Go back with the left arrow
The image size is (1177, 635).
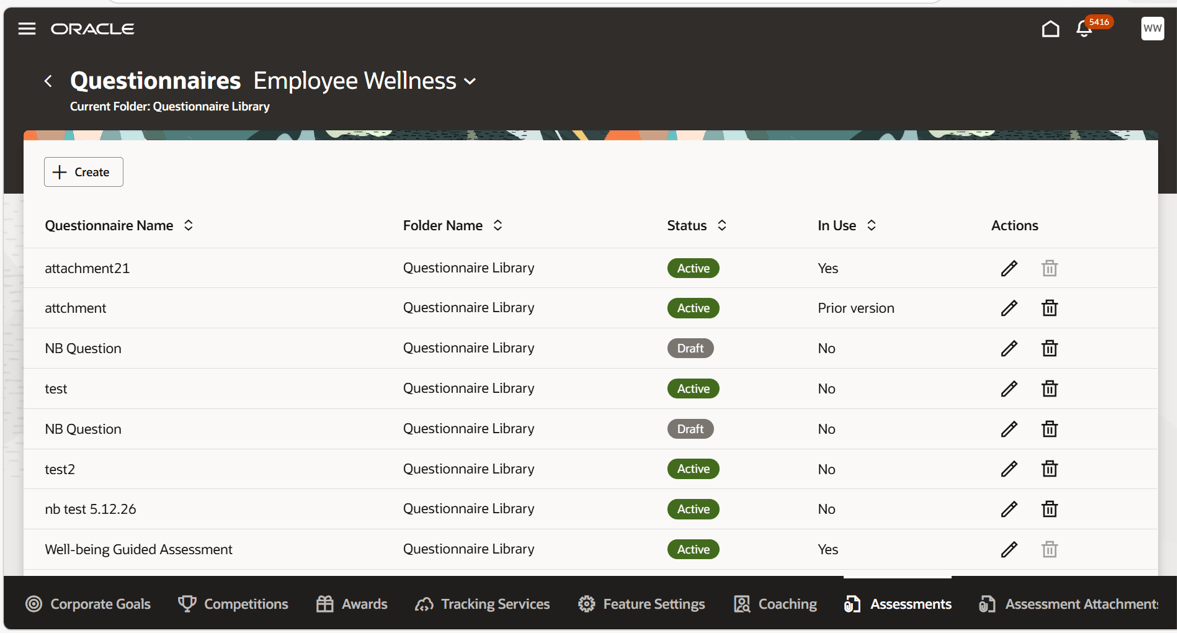[48, 81]
